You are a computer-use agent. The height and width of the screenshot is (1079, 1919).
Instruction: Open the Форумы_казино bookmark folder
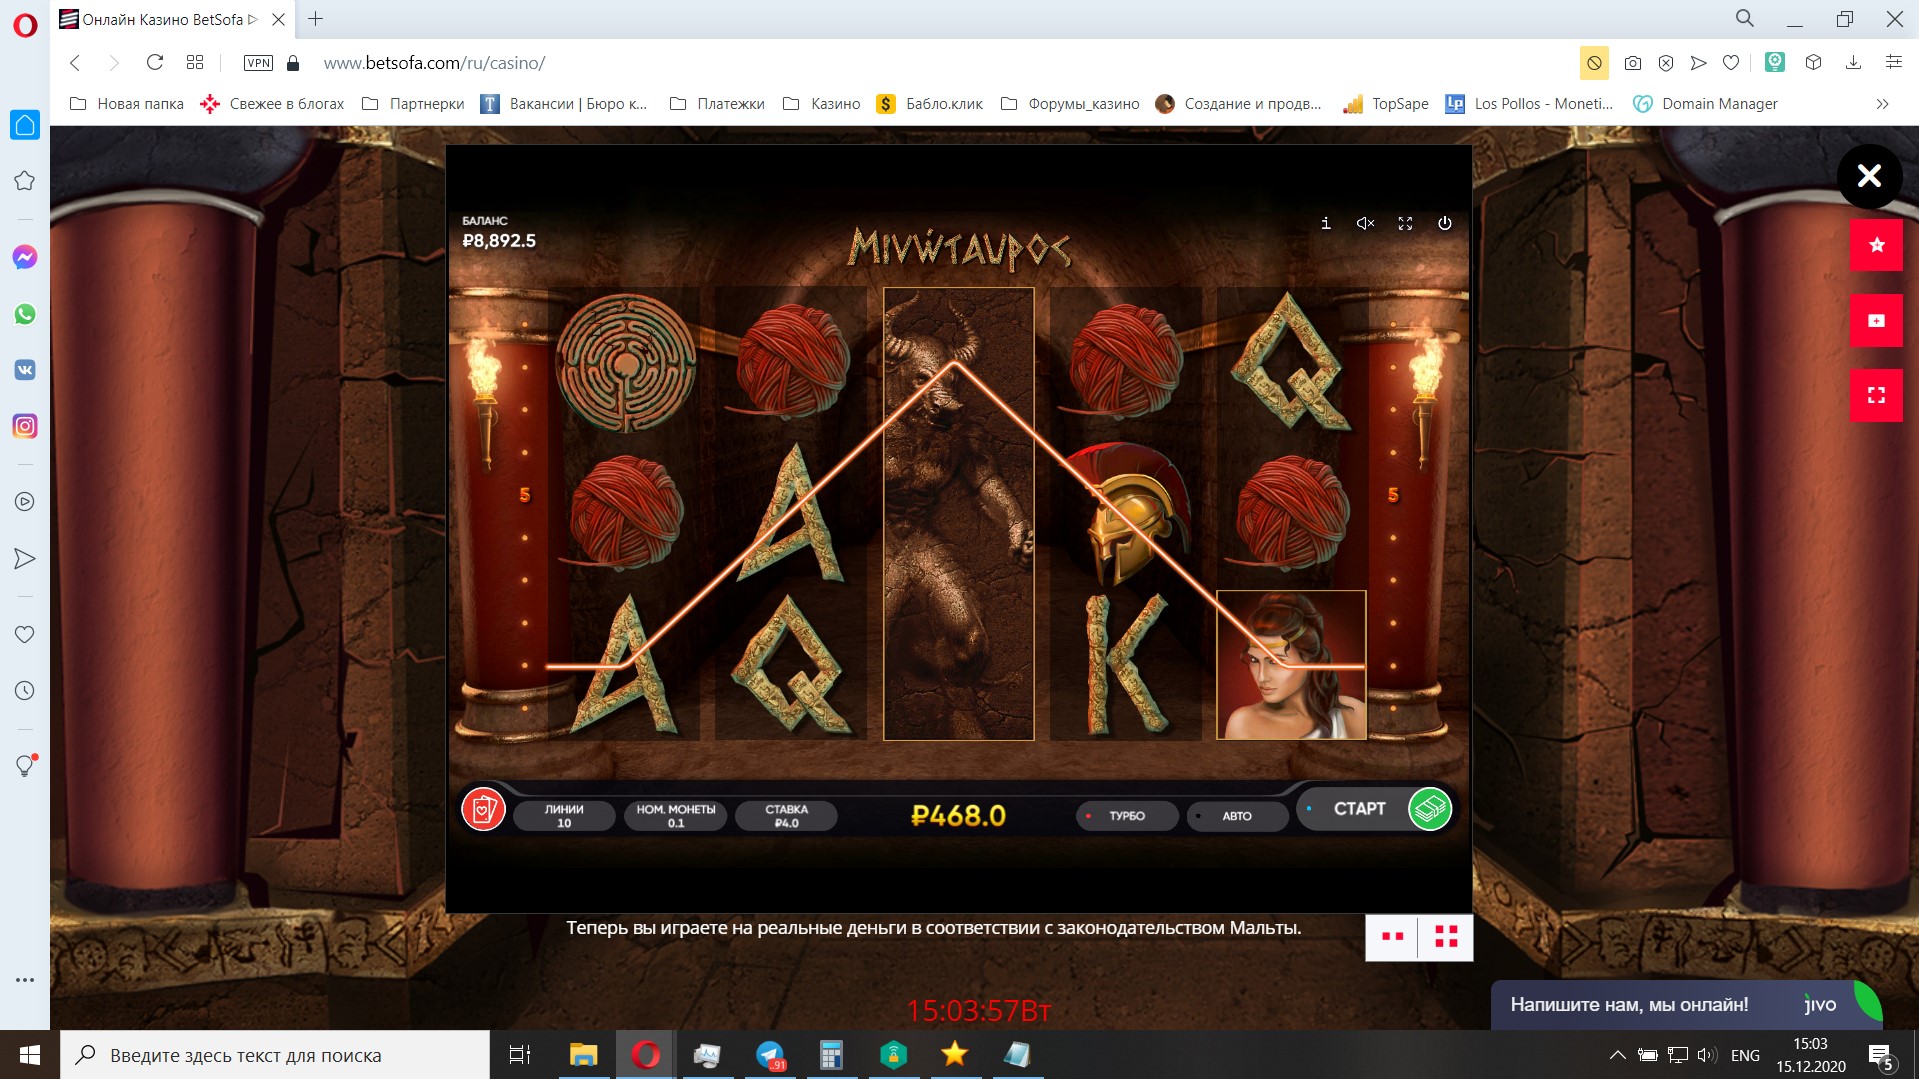point(1070,104)
